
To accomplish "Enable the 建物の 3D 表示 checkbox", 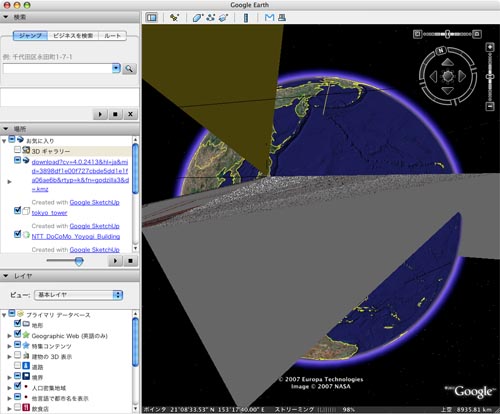I will 17,355.
